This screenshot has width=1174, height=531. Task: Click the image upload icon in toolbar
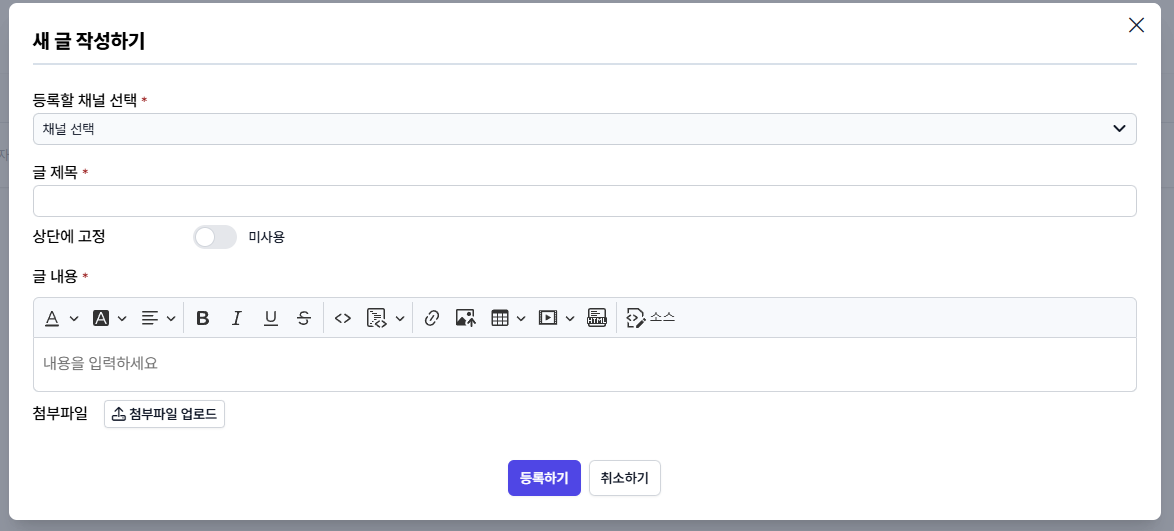pos(465,318)
